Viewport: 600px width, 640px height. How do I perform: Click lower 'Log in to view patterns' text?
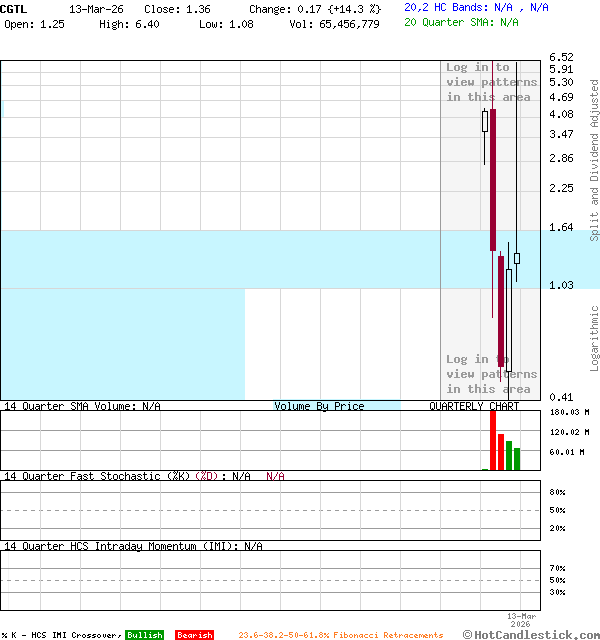click(x=491, y=374)
